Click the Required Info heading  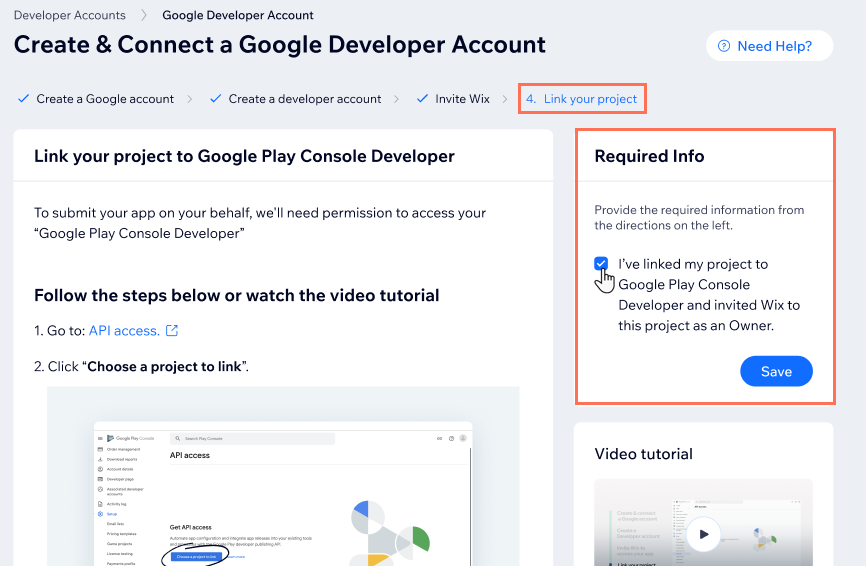pos(649,156)
